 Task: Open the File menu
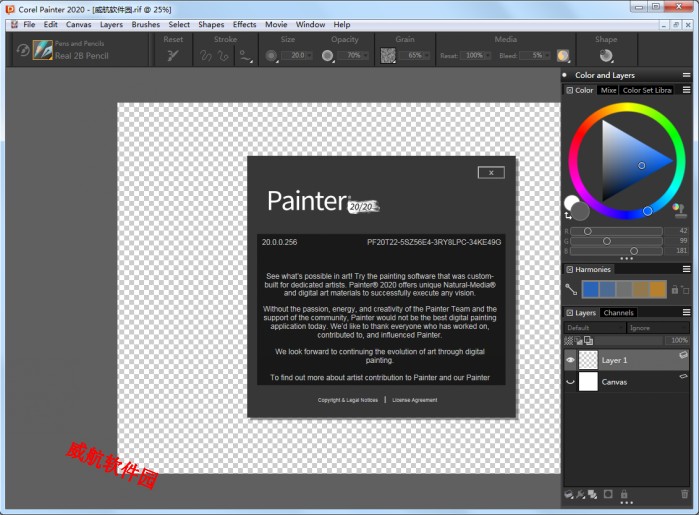tap(29, 25)
